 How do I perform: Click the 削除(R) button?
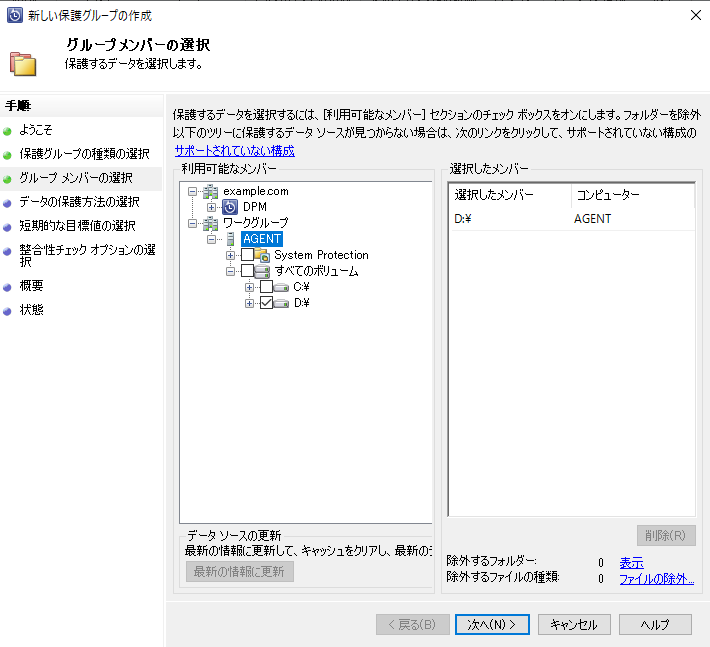click(x=666, y=536)
